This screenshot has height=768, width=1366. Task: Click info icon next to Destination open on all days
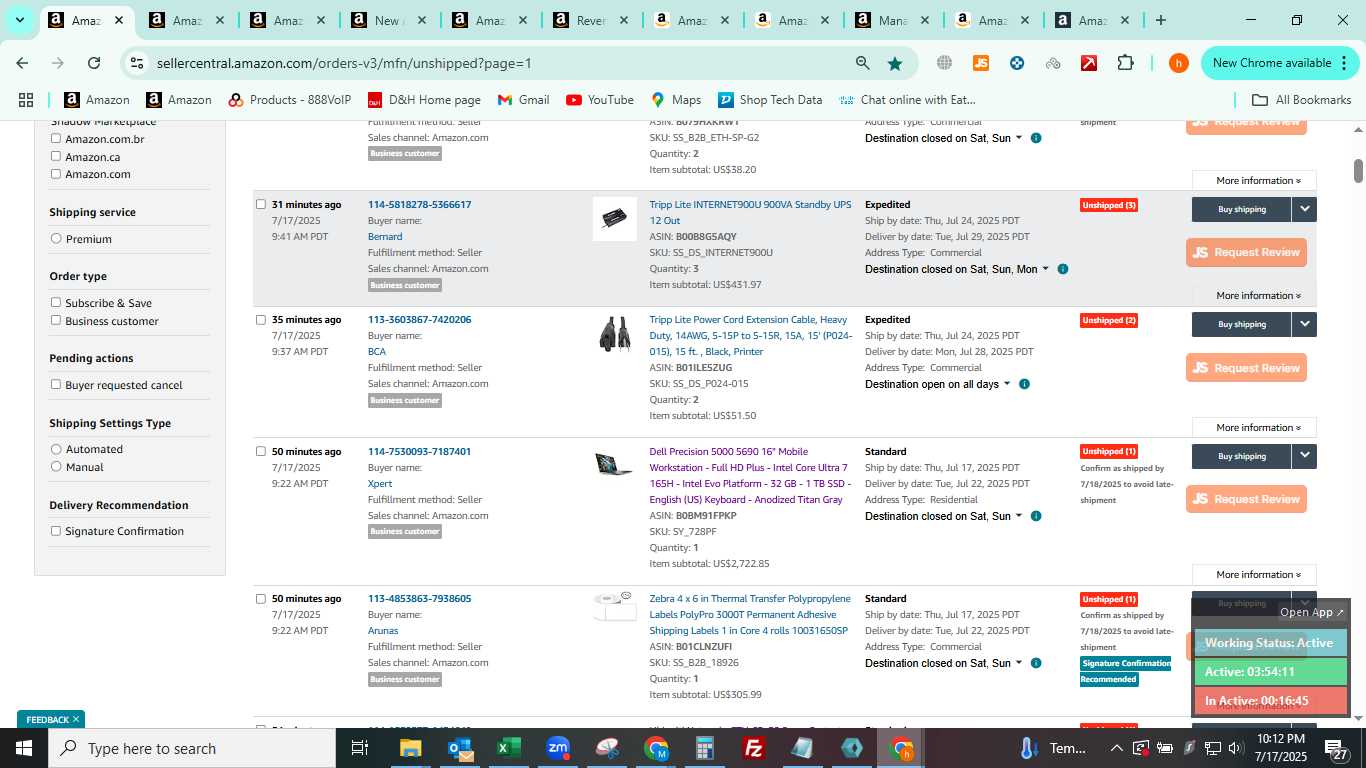[1024, 384]
